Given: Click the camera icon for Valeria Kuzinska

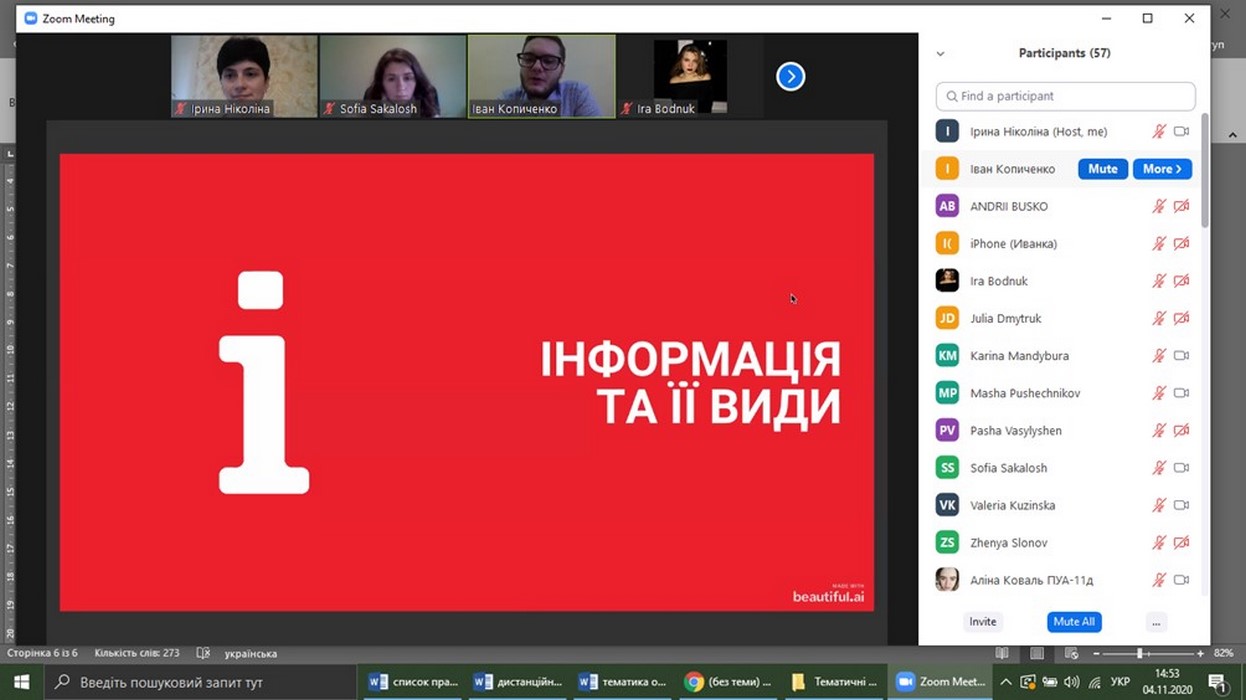Looking at the screenshot, I should click(x=1181, y=505).
